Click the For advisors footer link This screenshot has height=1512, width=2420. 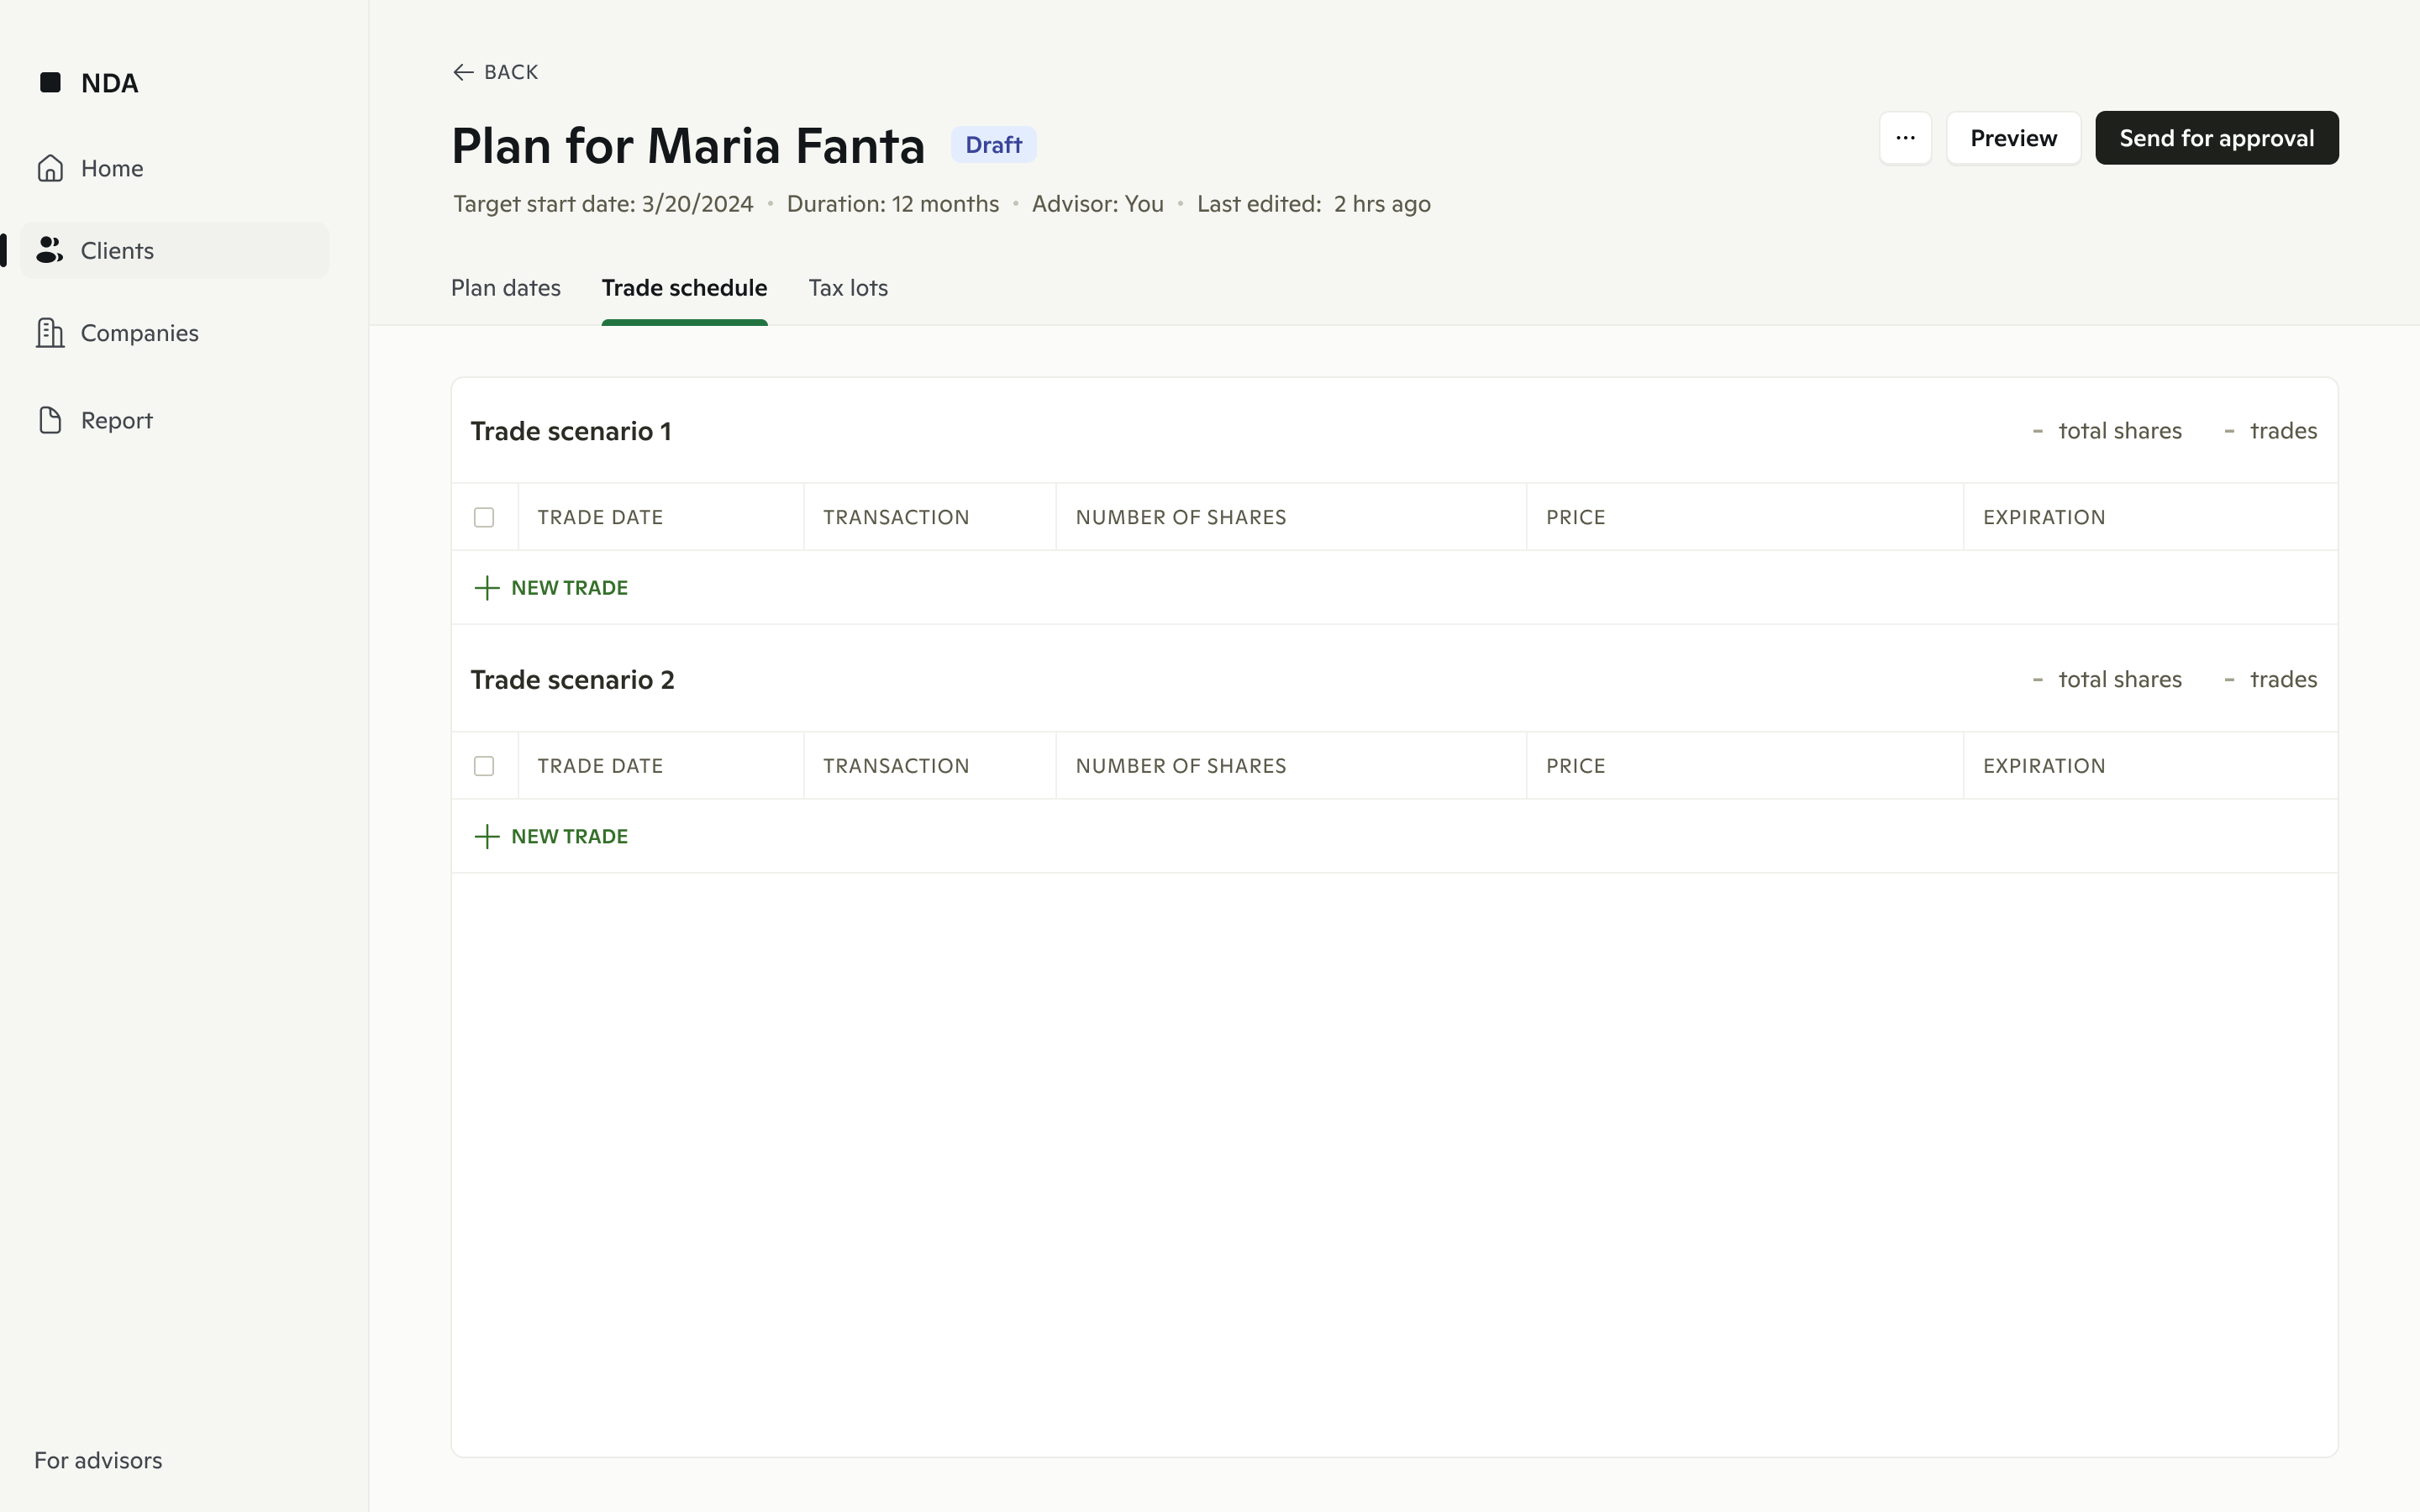(x=98, y=1460)
